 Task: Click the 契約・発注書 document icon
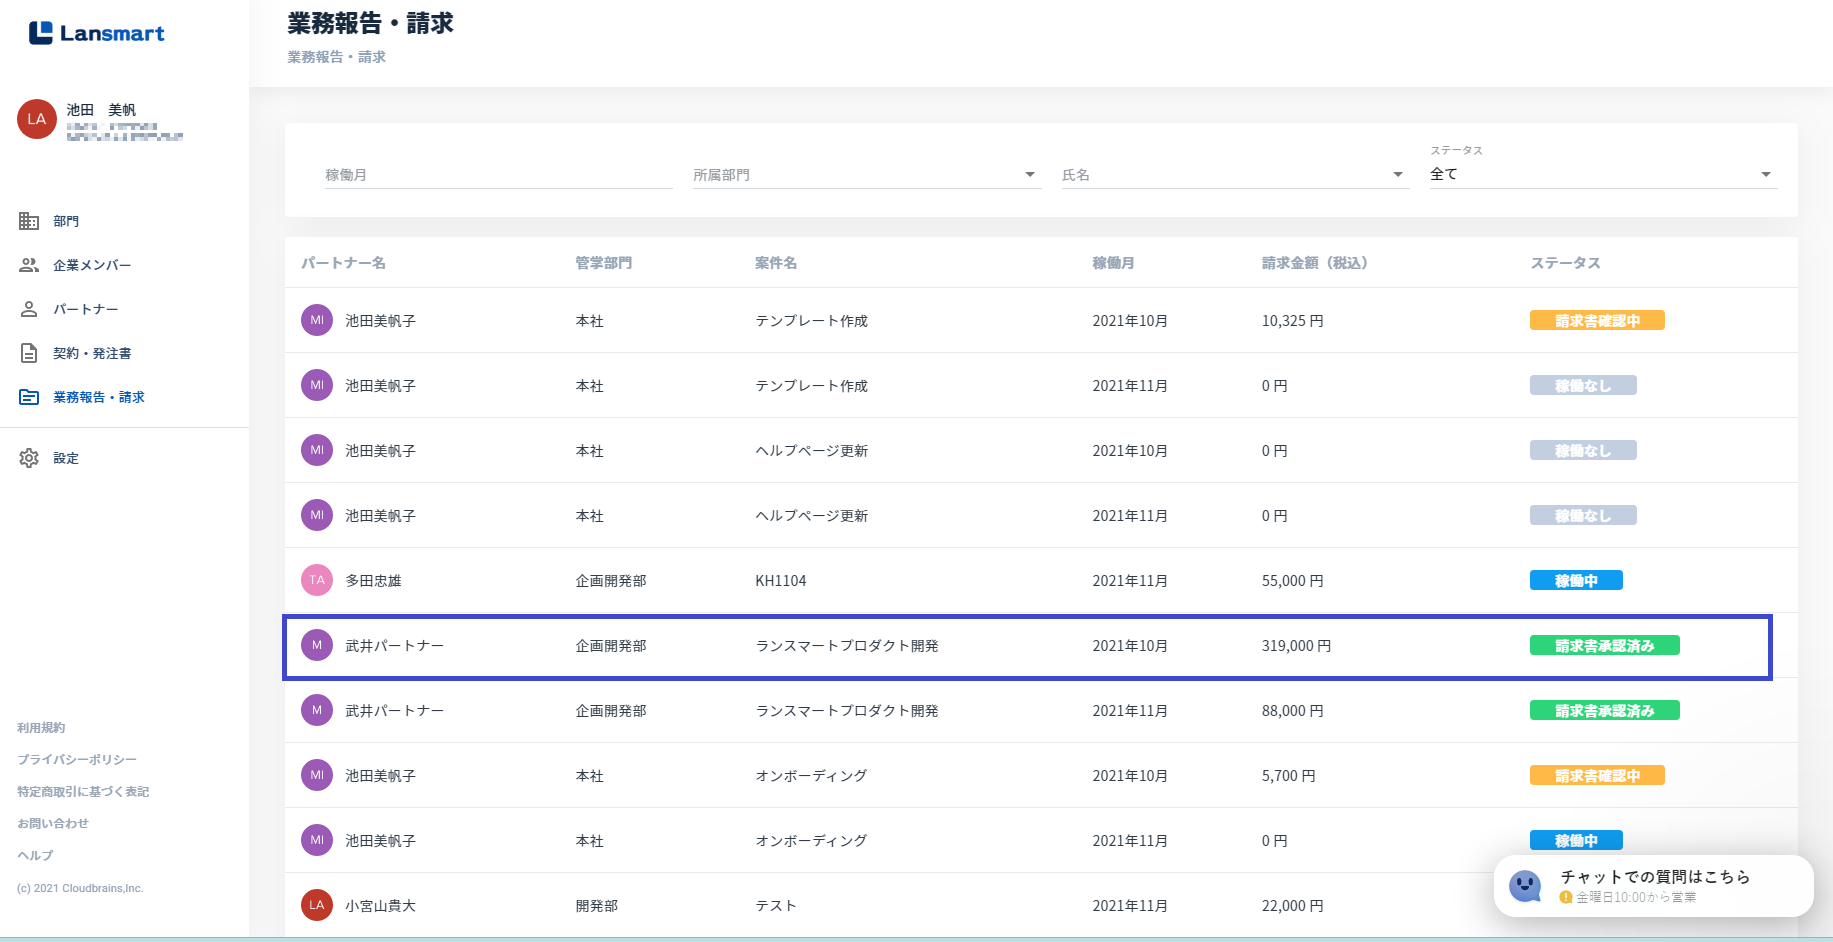pos(29,353)
